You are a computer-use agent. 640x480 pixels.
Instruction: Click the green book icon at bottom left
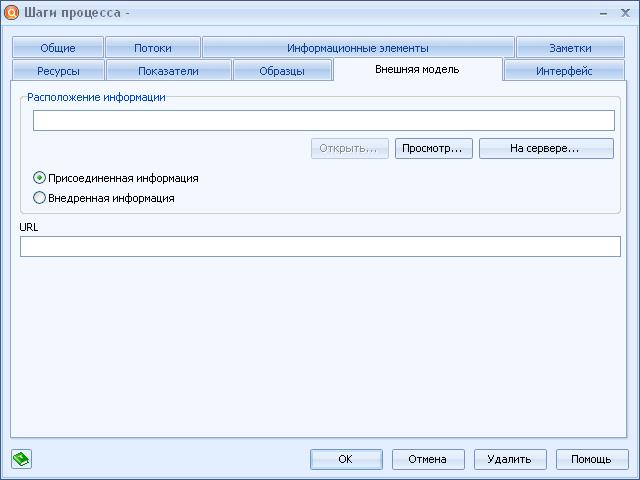tap(21, 459)
